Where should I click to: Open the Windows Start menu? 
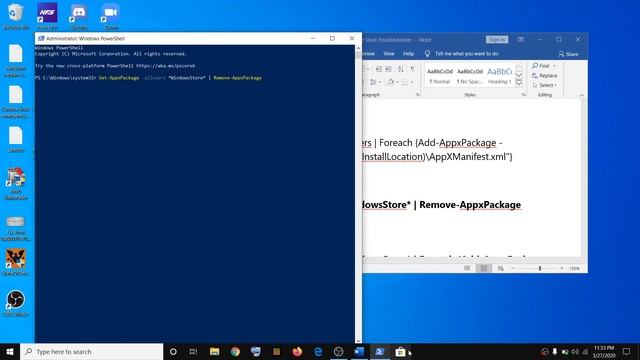tap(10, 351)
